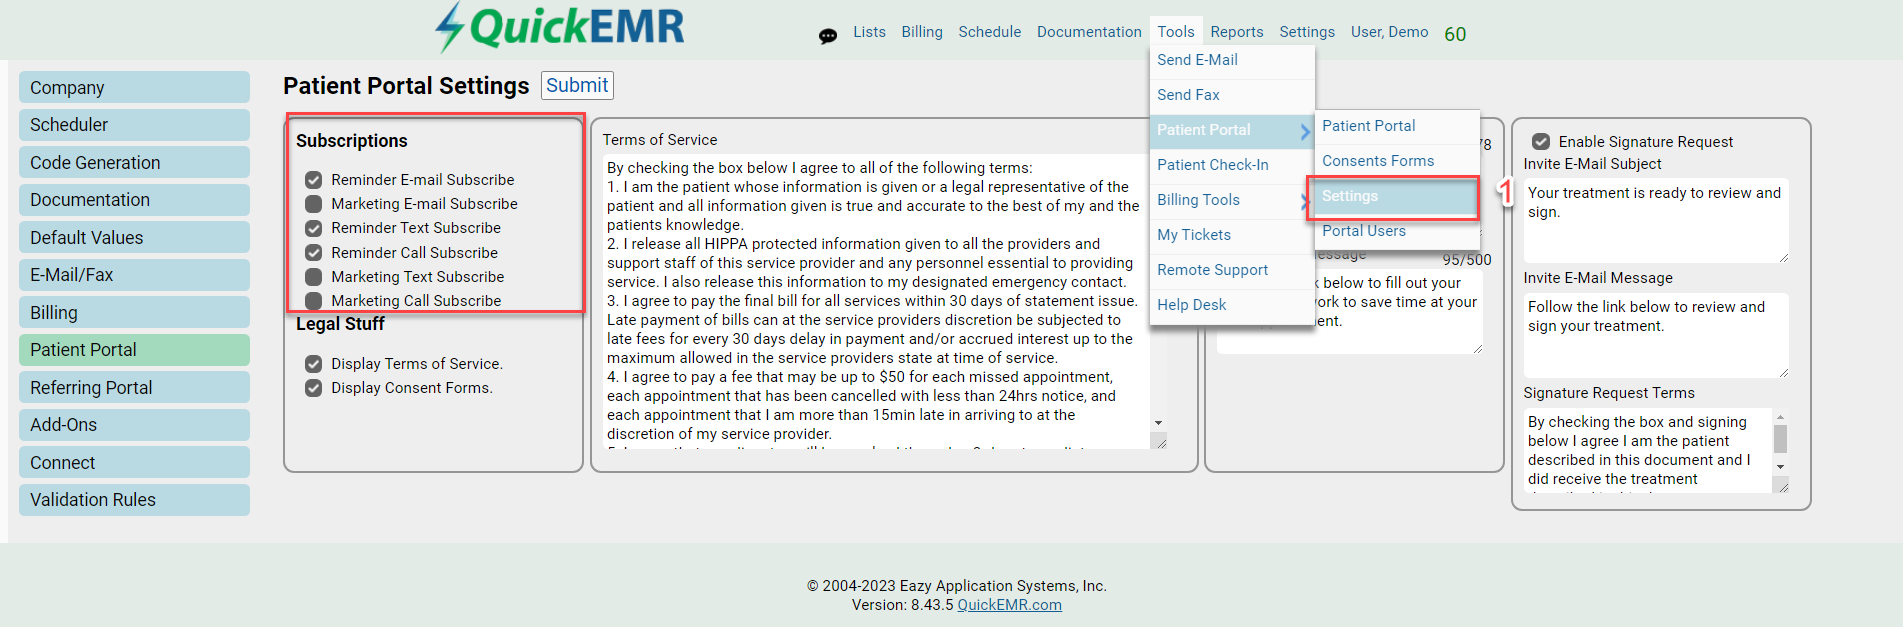Select Patient Check-In menu entry

1232,165
